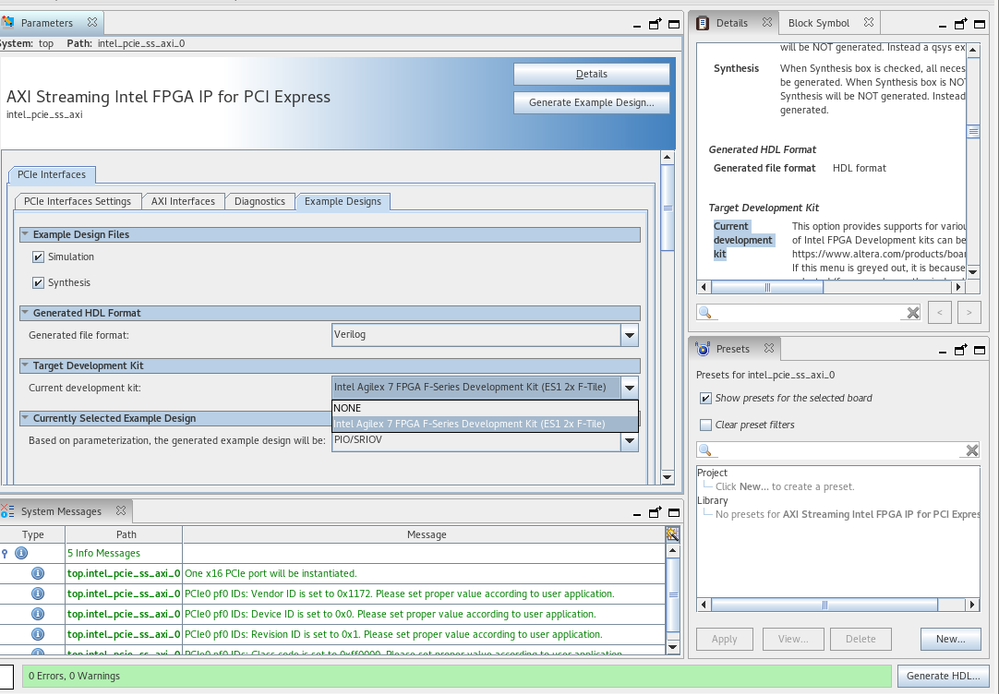The image size is (999, 694).
Task: Toggle the Synthesis checkbox
Action: click(38, 283)
